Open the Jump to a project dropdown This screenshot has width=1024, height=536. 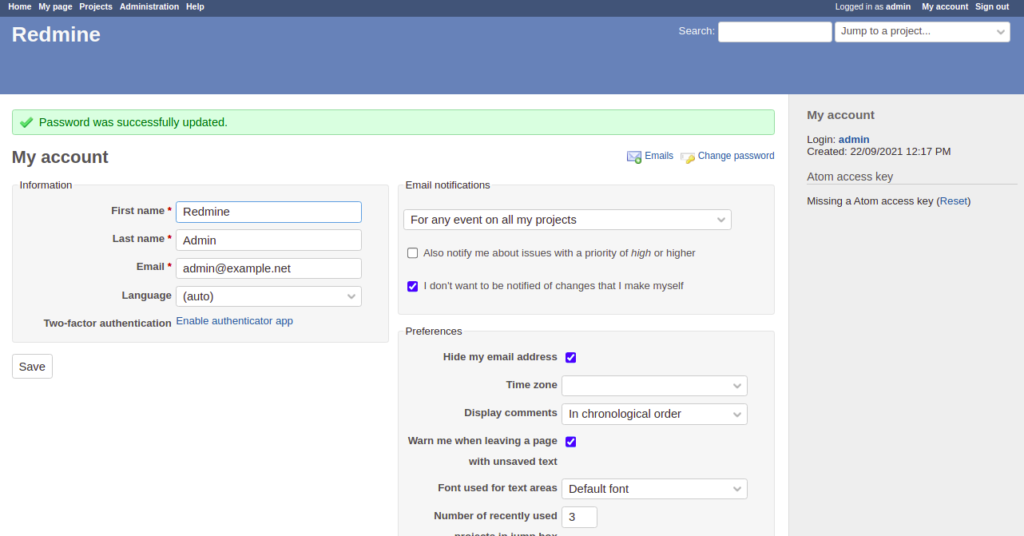(922, 31)
